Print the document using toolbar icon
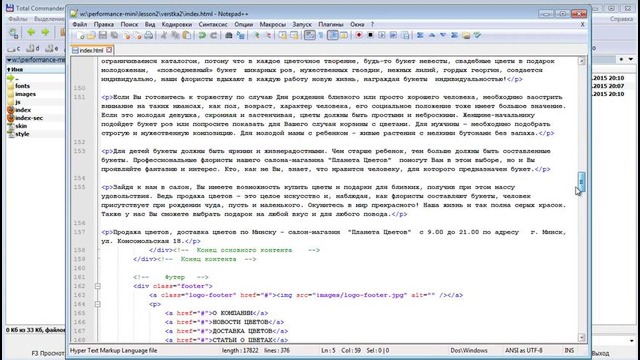Image resolution: width=640 pixels, height=360 pixels. pyautogui.click(x=149, y=35)
